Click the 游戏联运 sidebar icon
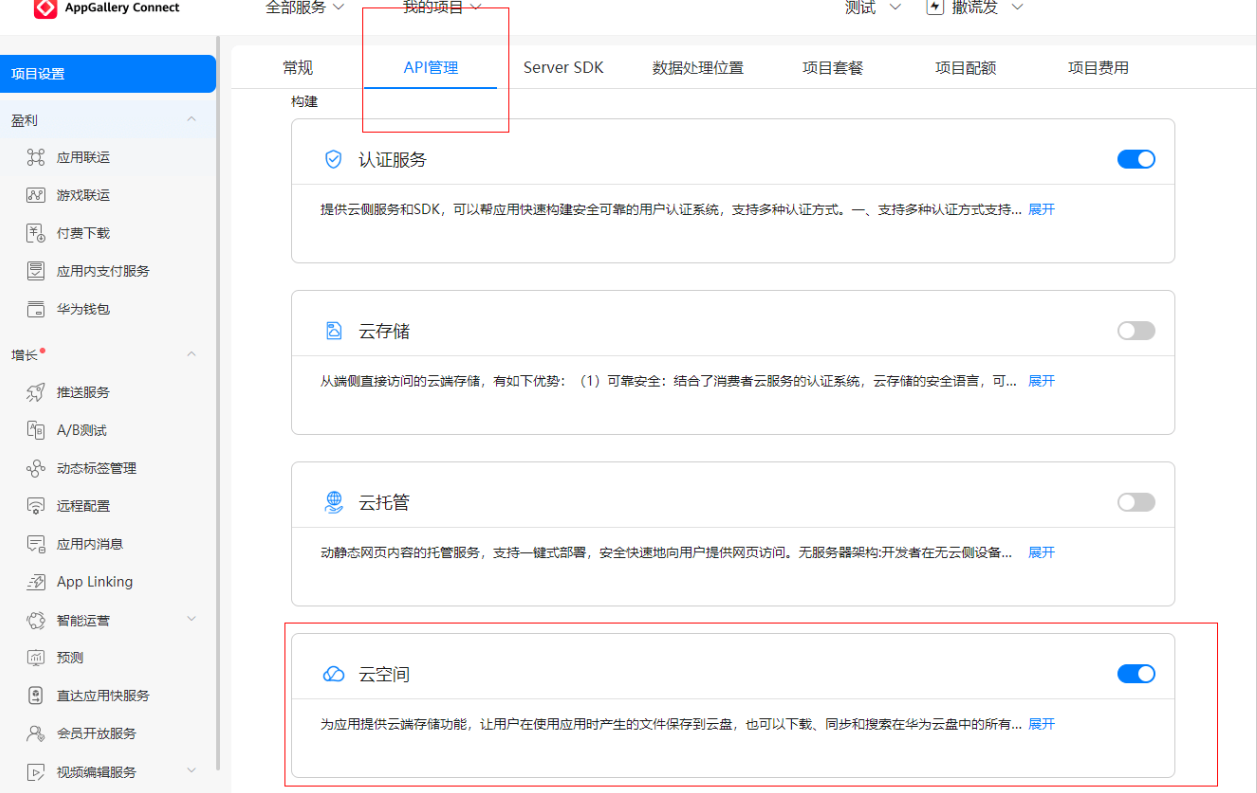 36,195
